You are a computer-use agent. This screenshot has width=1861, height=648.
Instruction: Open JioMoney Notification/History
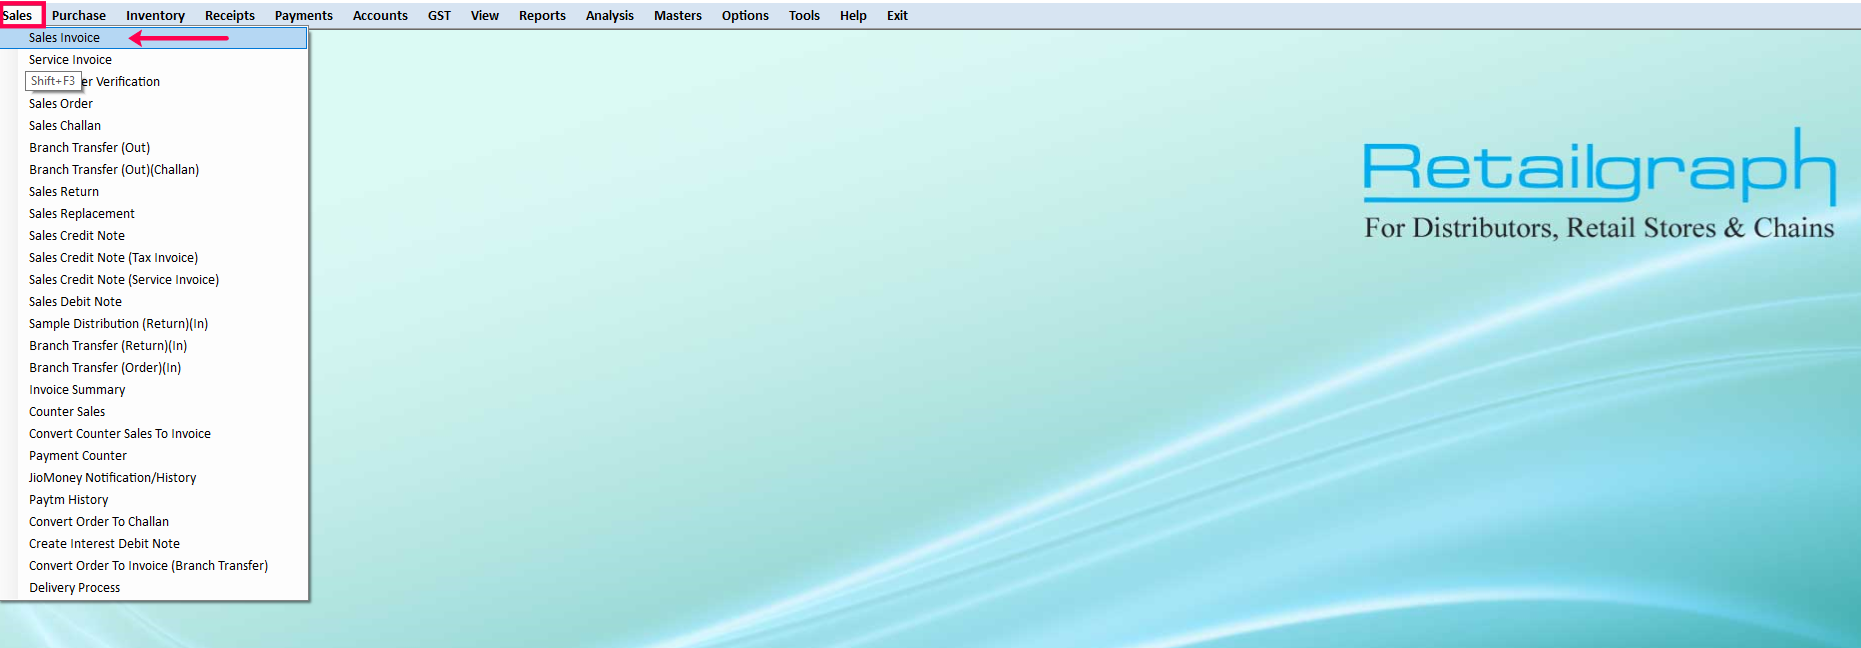[154, 478]
